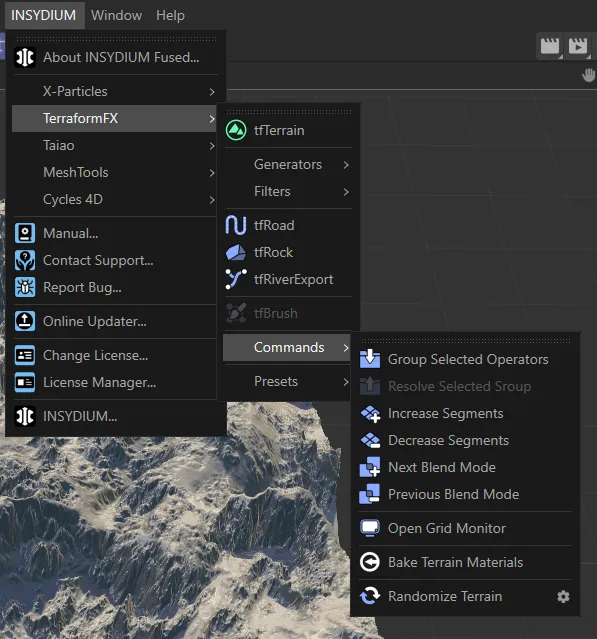
Task: Expand the Cycles 4D submenu arrow
Action: 212,200
